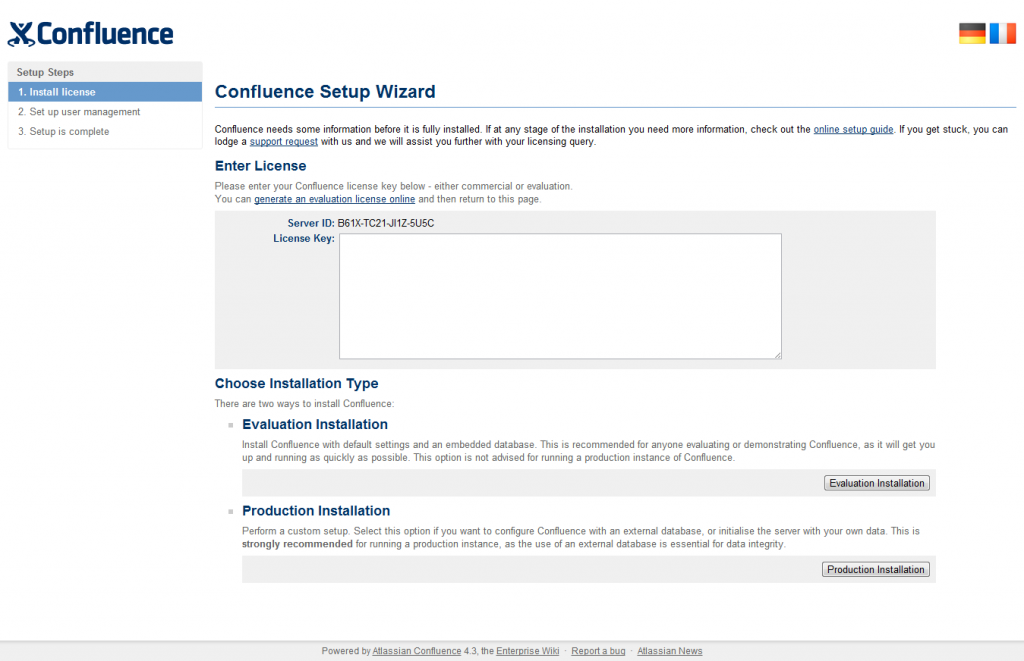Focus the License Key text area
The image size is (1024, 661).
[560, 296]
